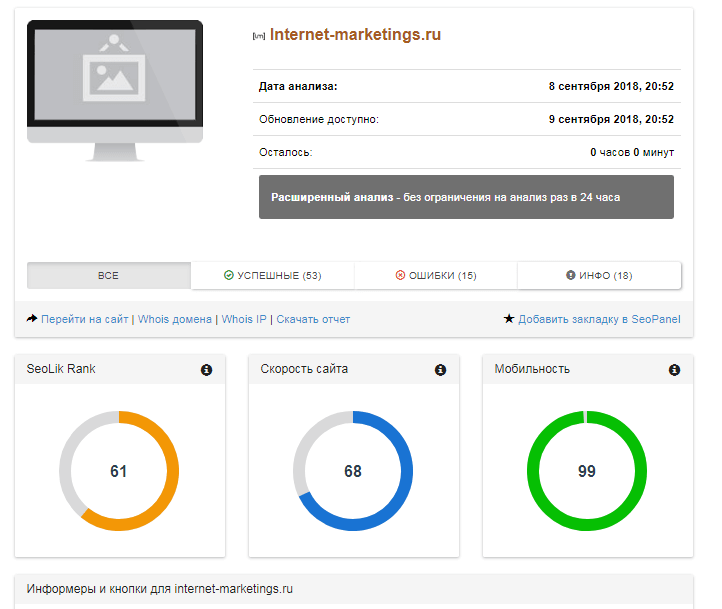Click the small favicon beside Internet-marketings.ru title
This screenshot has height=609, width=722.
(259, 36)
